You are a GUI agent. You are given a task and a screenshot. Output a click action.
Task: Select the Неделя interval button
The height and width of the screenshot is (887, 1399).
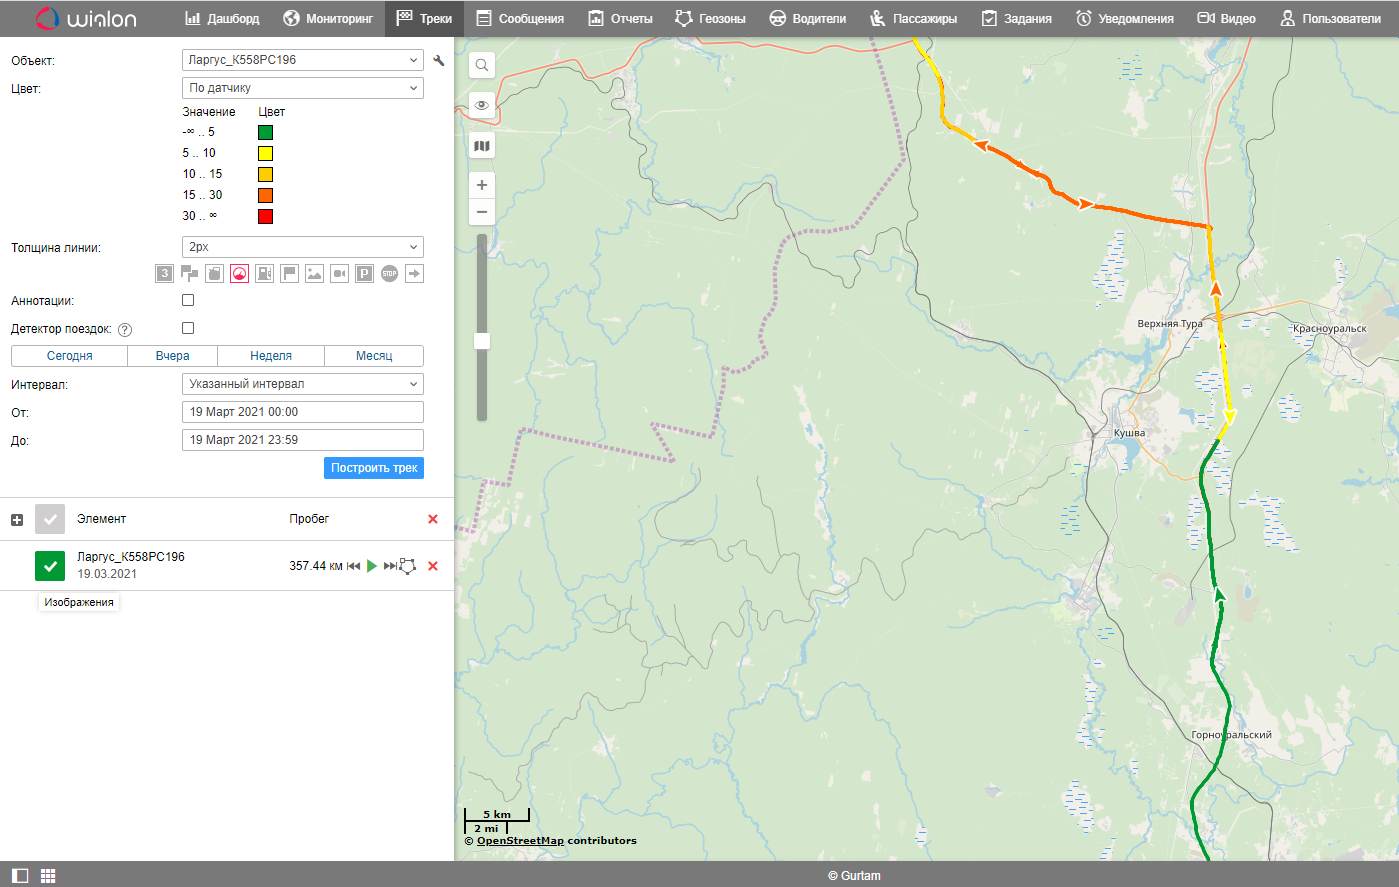(271, 356)
